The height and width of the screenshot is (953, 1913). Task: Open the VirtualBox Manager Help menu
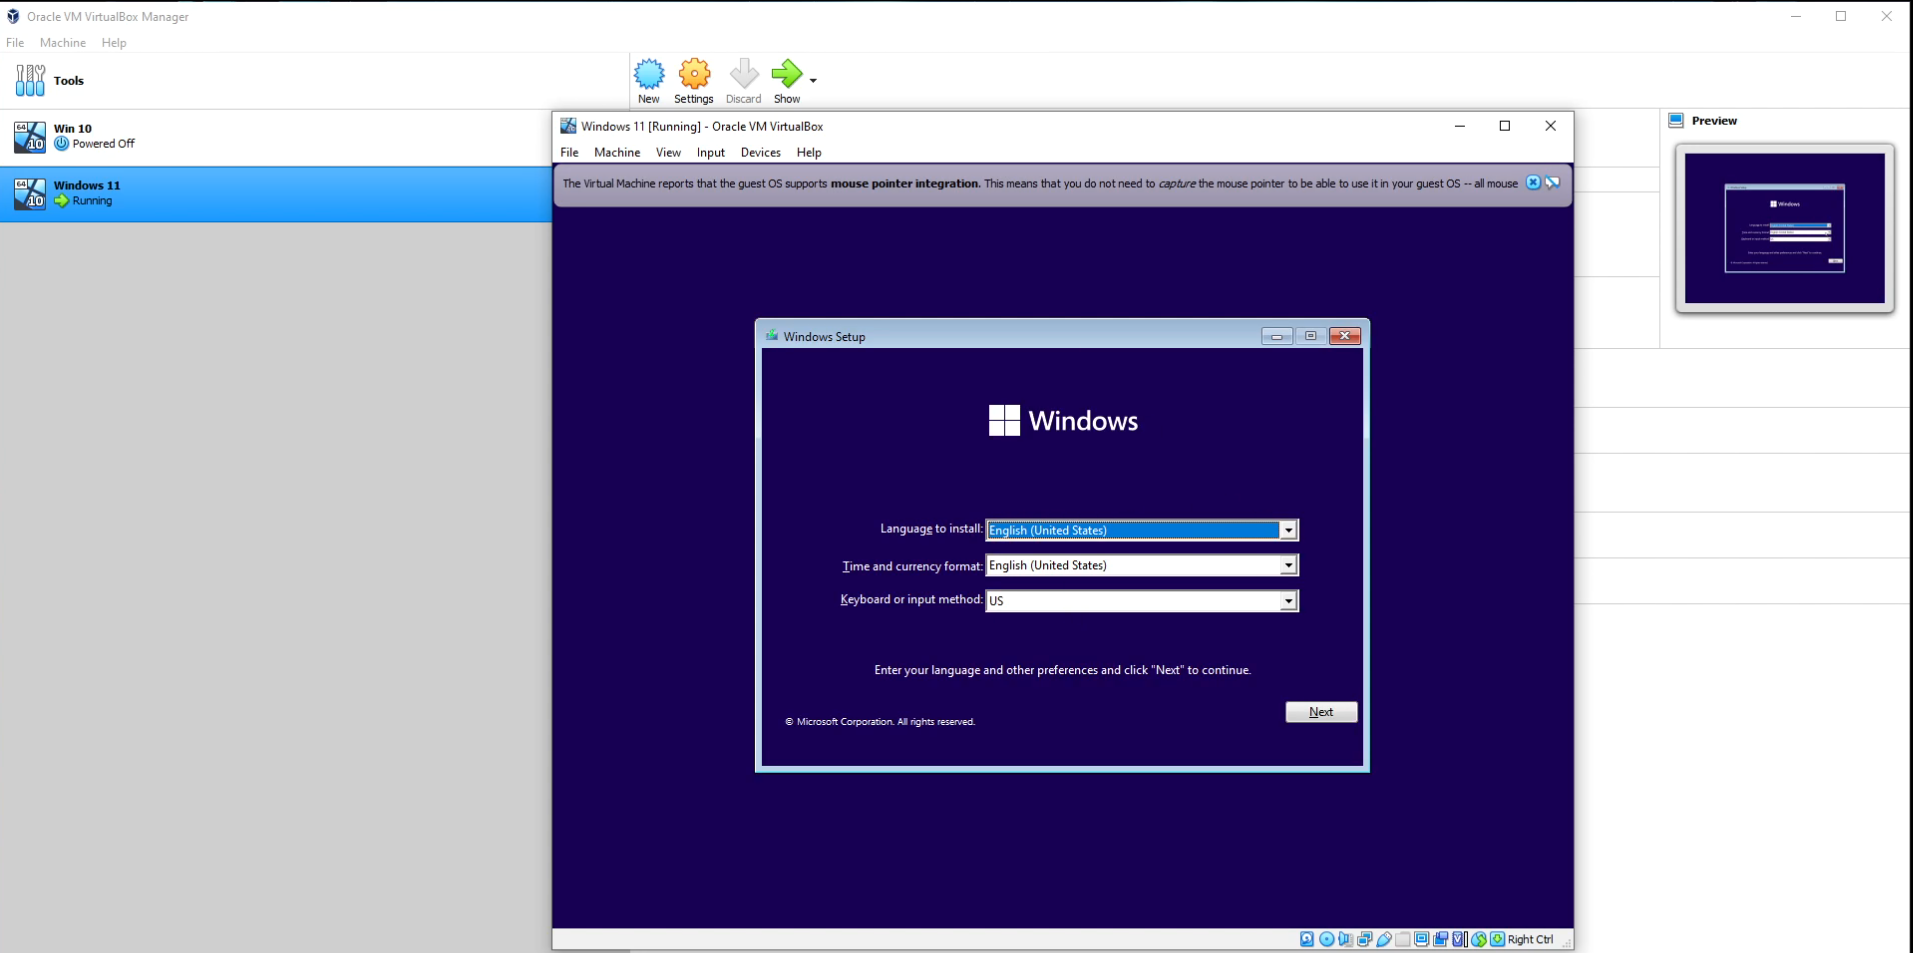(x=114, y=43)
